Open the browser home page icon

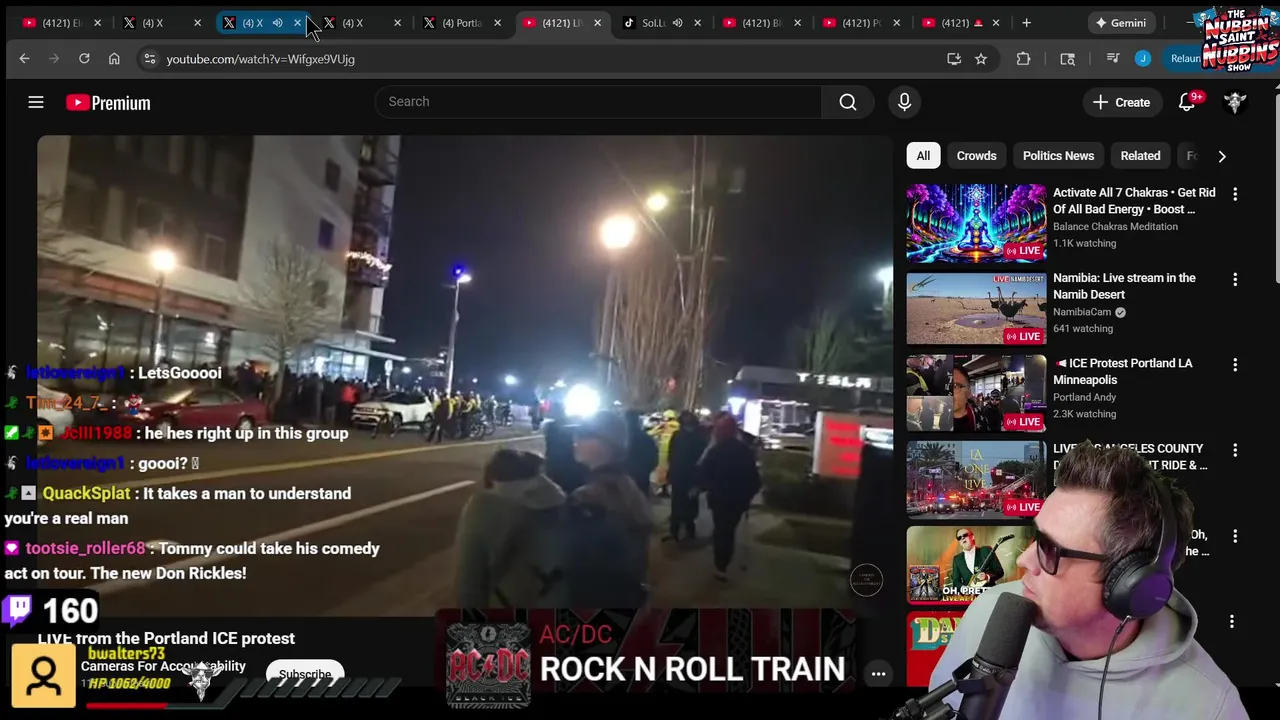coord(114,59)
